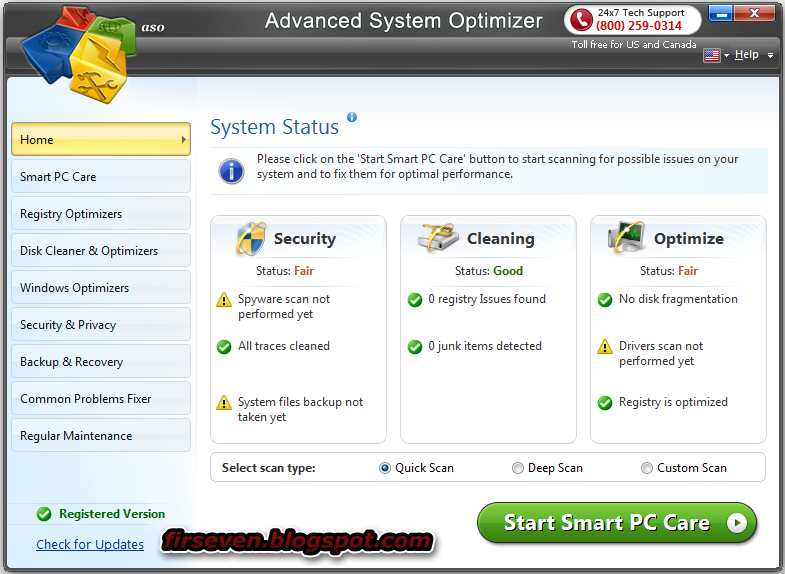This screenshot has width=785, height=574.
Task: Click the Optimize panel heading
Action: (688, 239)
